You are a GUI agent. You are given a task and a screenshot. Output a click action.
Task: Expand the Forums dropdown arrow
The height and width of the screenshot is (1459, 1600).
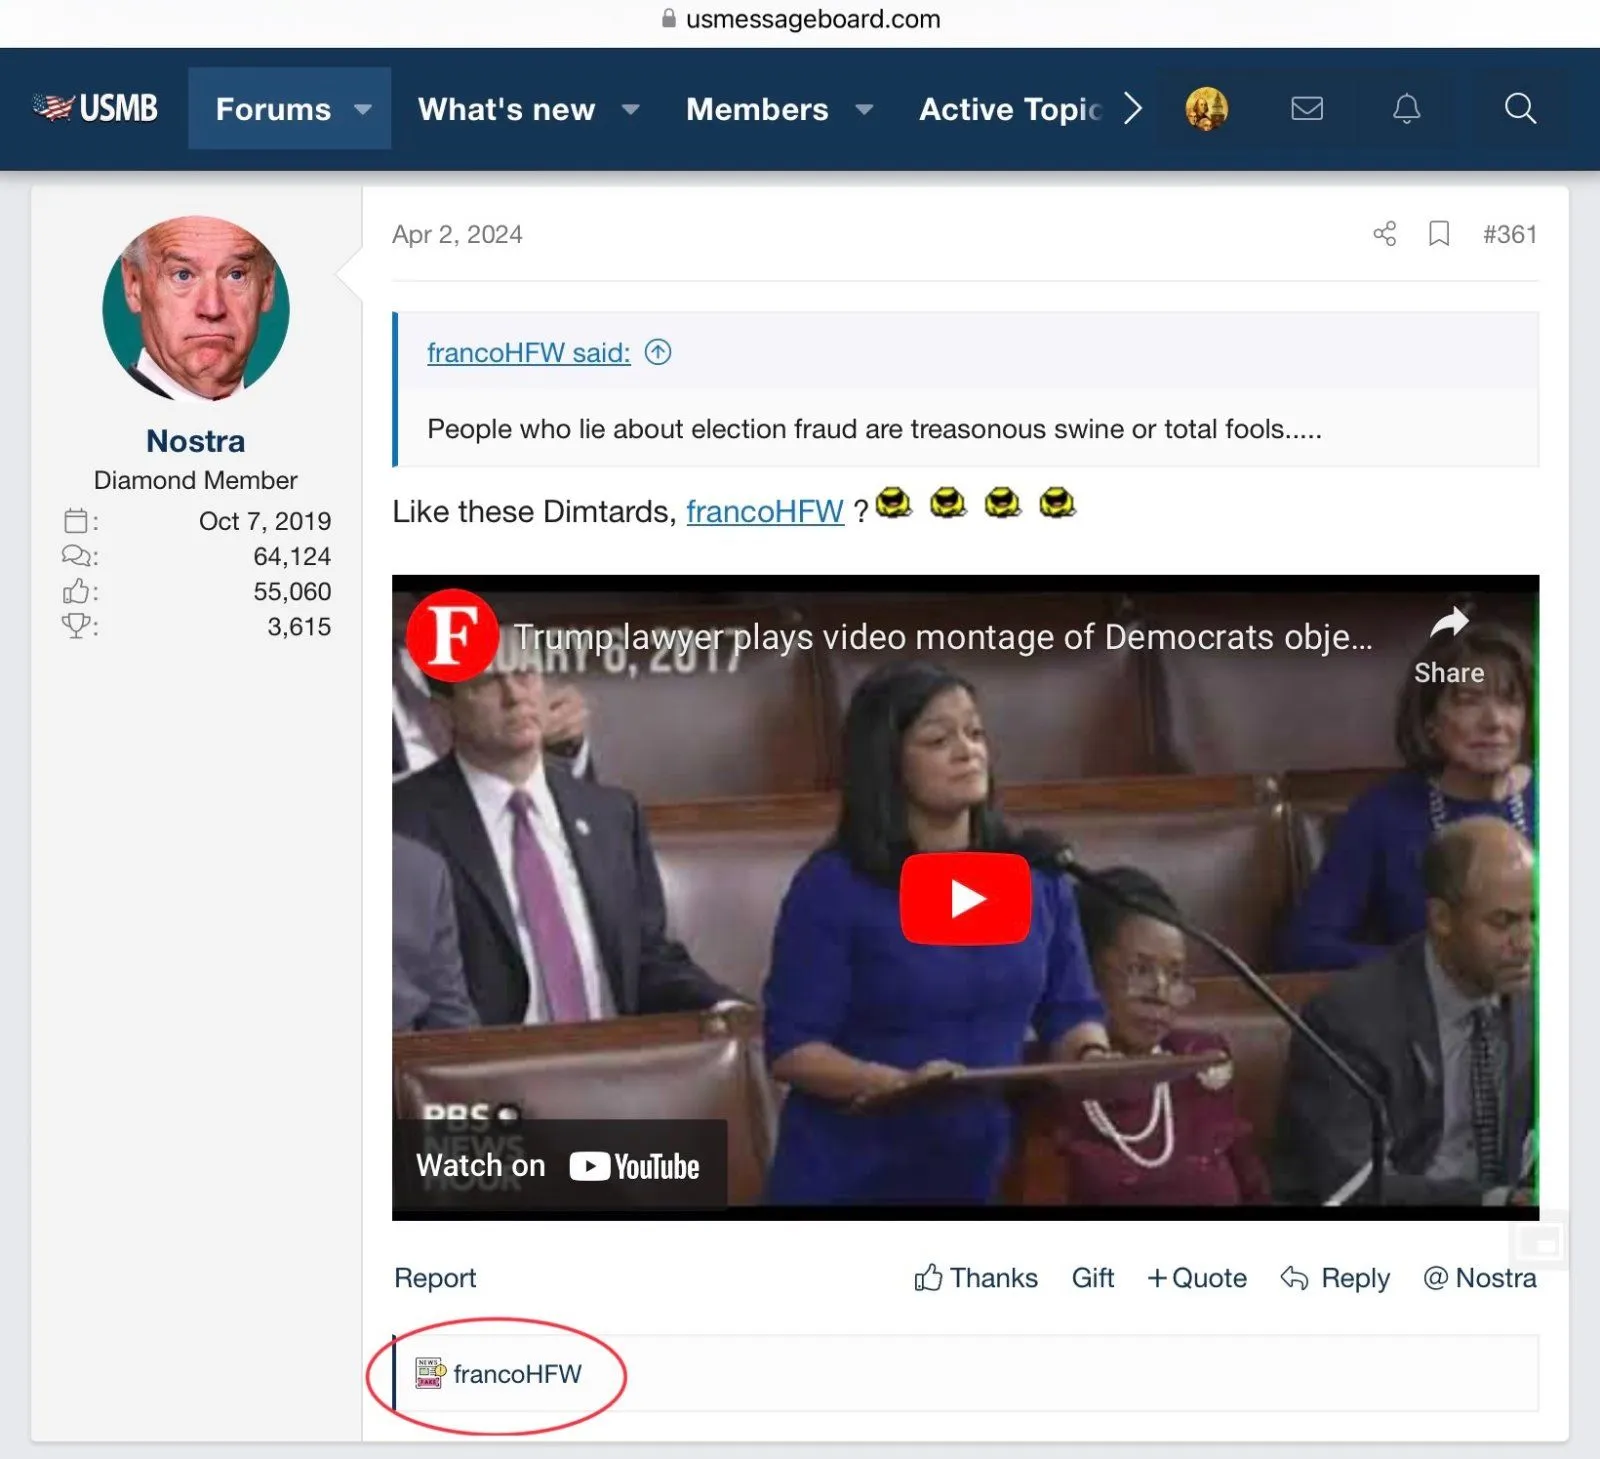click(363, 109)
